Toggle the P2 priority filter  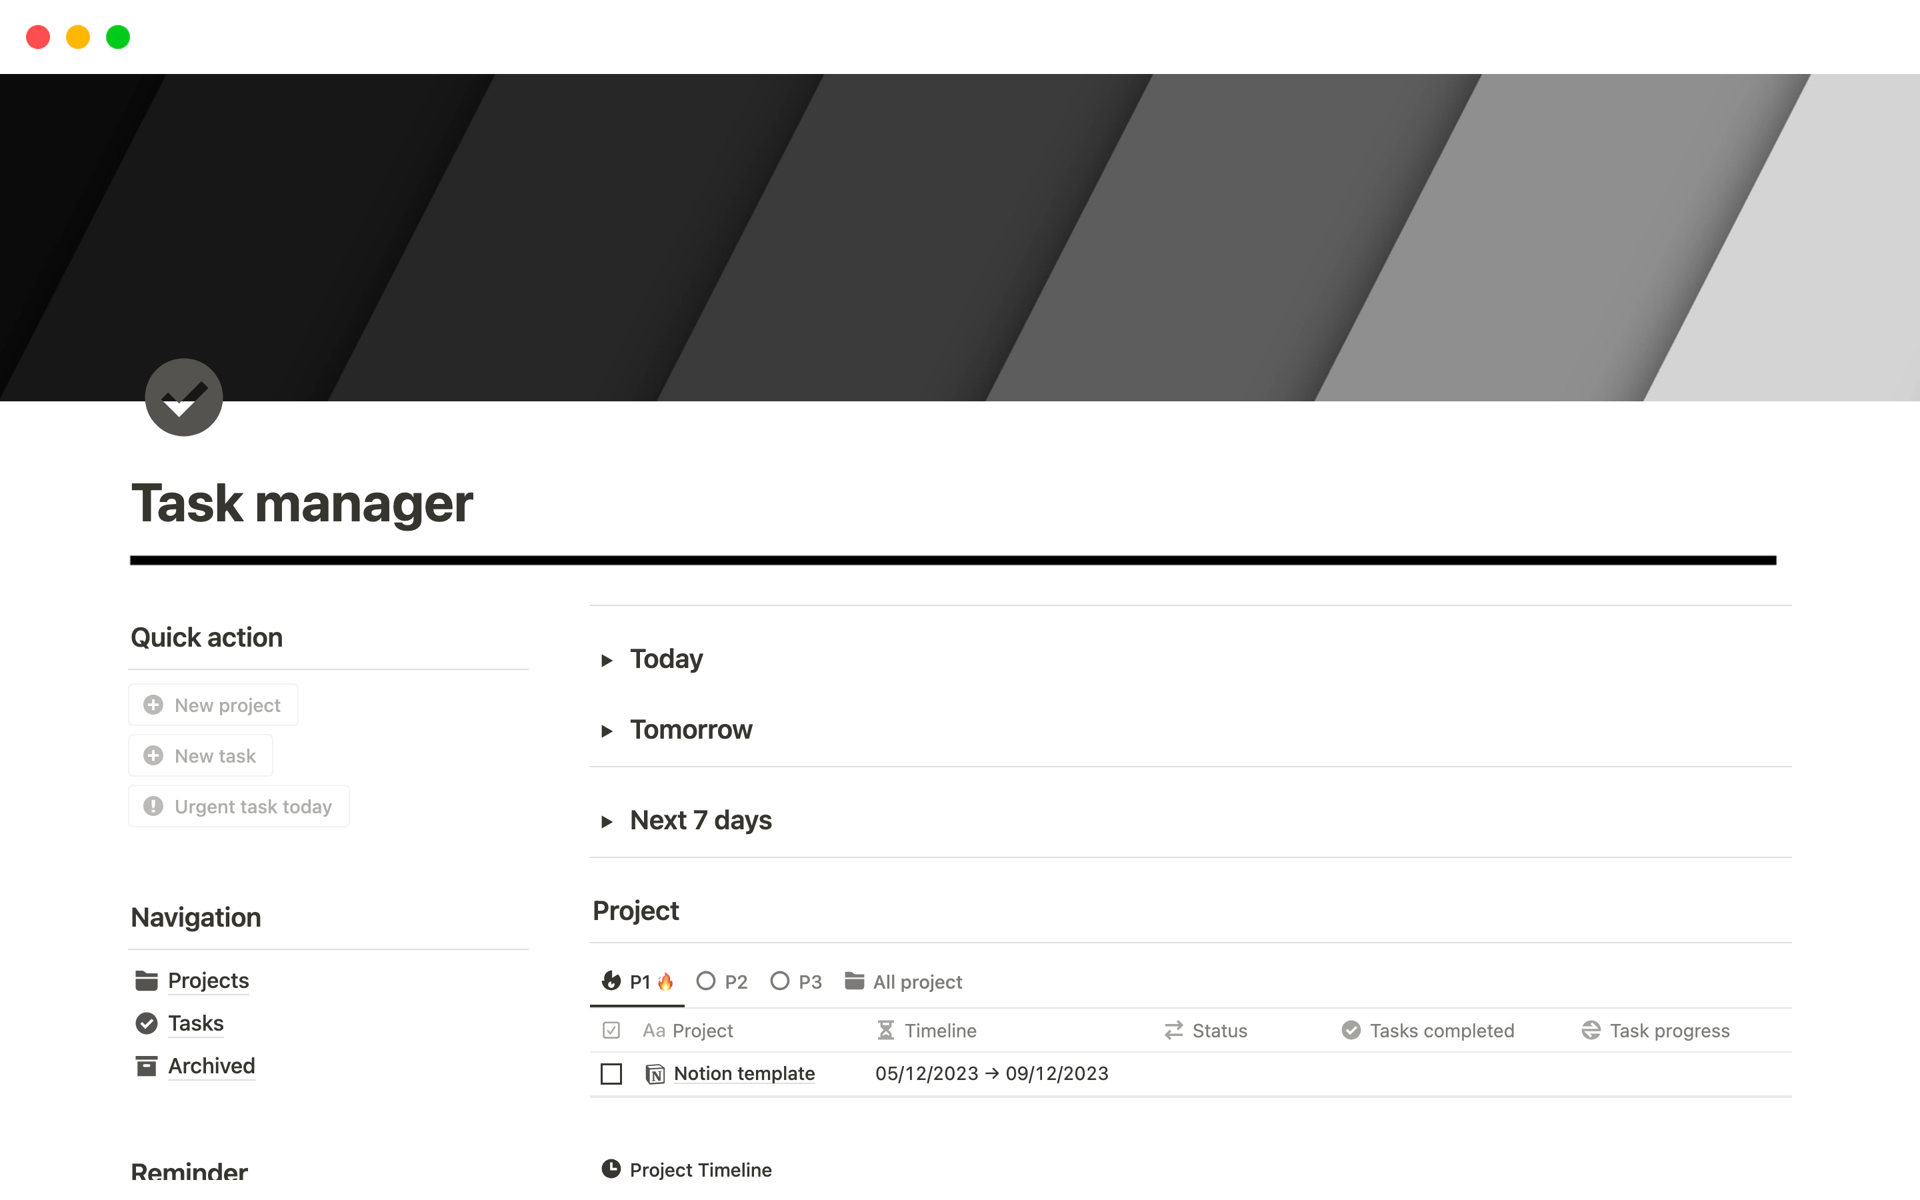coord(720,982)
